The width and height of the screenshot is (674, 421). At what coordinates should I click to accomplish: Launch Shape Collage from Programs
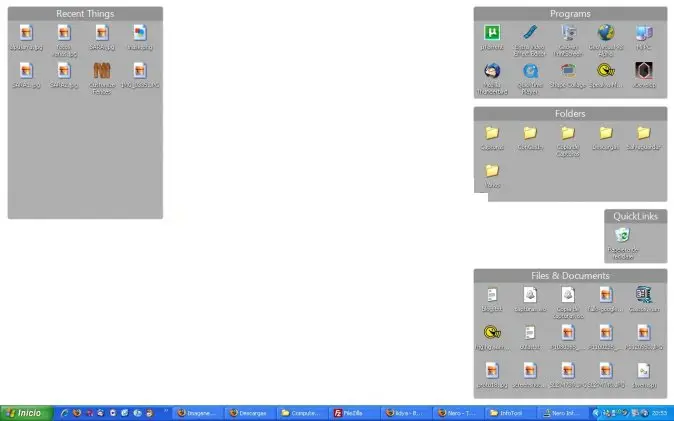point(568,71)
